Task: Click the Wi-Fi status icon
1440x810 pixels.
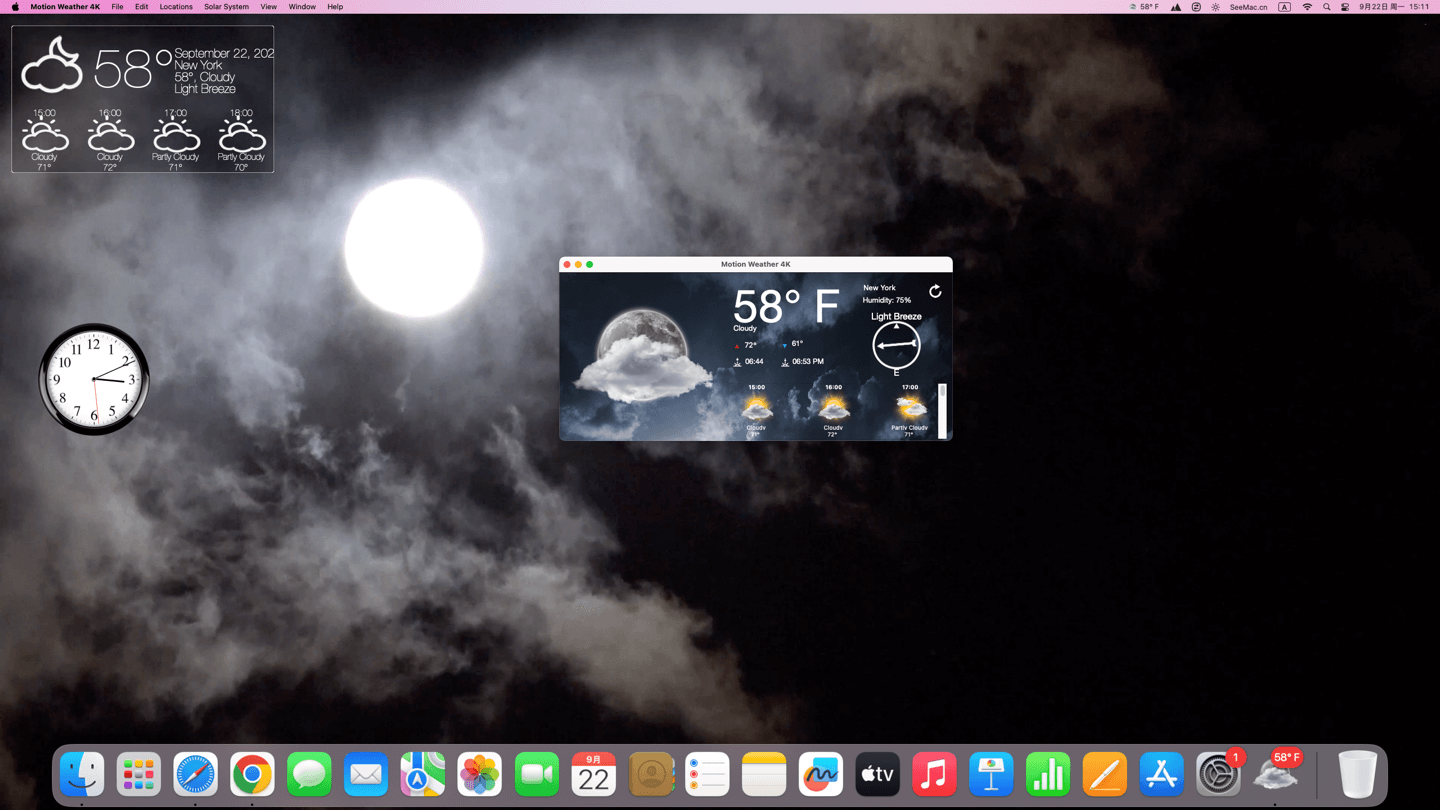Action: pyautogui.click(x=1307, y=7)
